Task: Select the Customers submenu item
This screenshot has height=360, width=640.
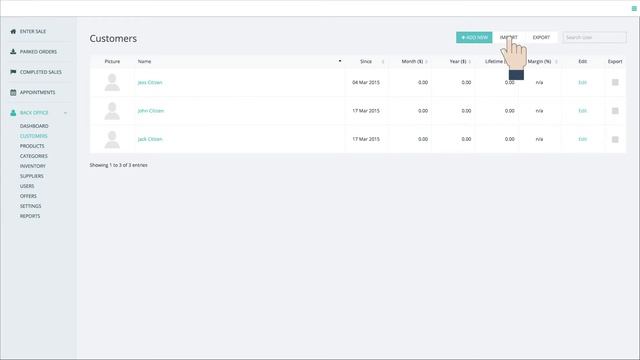Action: [34, 136]
